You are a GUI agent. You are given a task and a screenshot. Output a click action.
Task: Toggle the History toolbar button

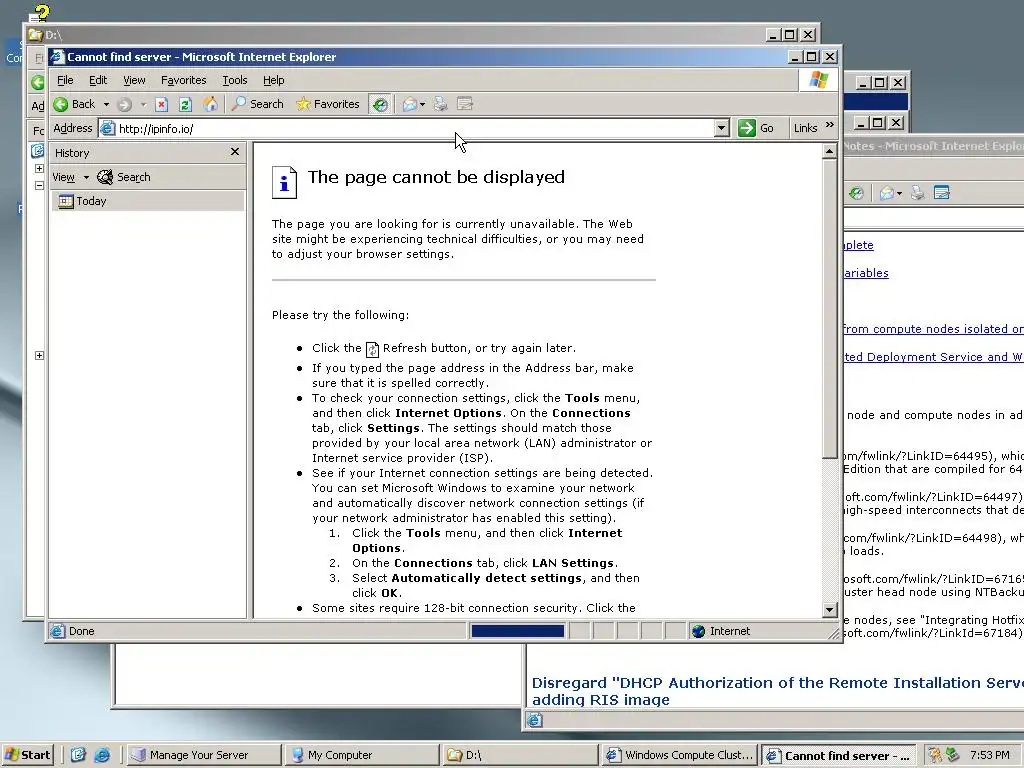coord(380,104)
